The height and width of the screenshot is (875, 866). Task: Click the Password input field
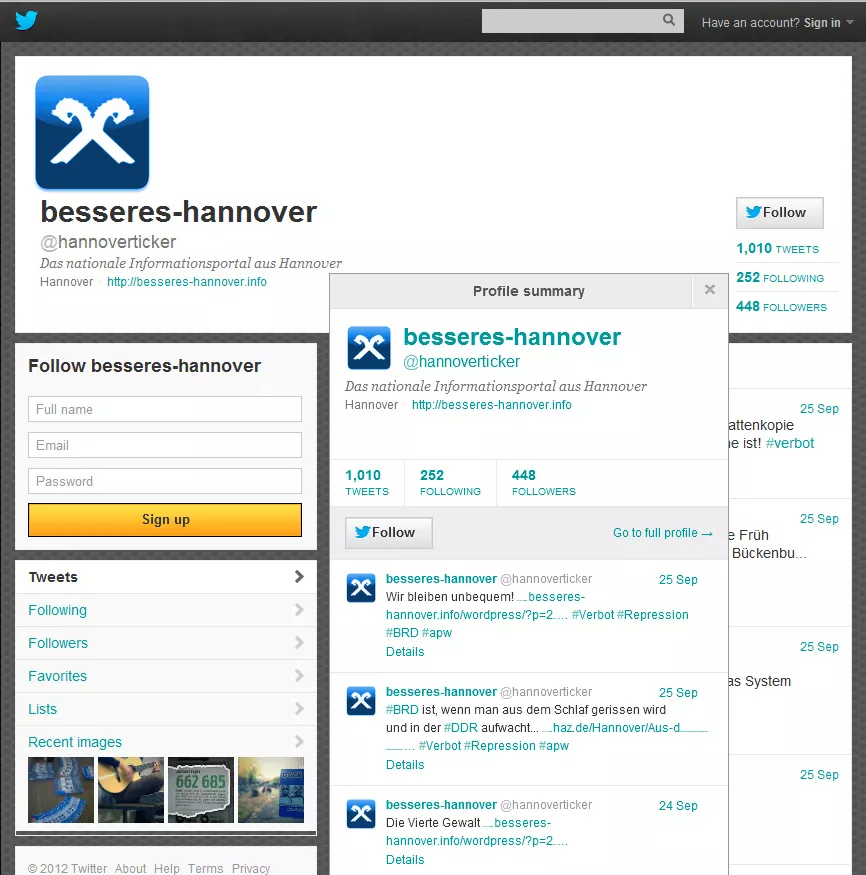pyautogui.click(x=165, y=481)
